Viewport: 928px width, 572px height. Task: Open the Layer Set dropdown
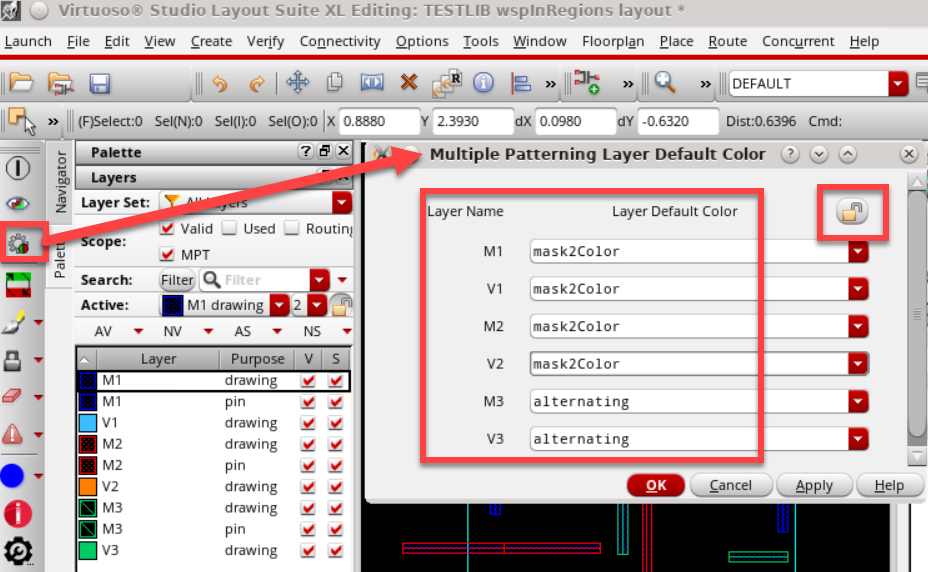[341, 203]
